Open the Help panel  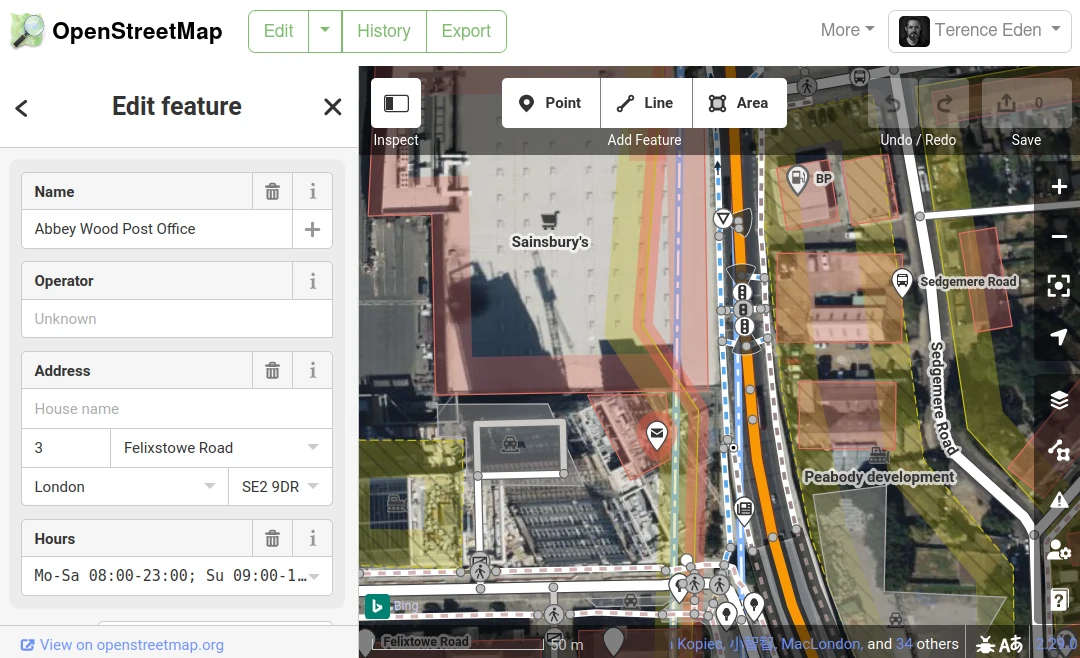[x=1059, y=599]
